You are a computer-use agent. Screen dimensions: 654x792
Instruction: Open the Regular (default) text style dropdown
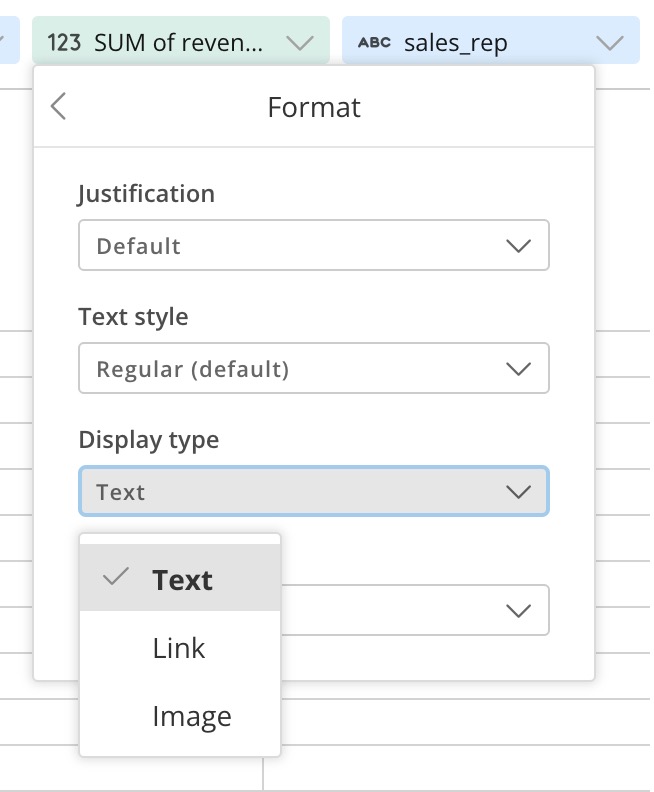[314, 368]
